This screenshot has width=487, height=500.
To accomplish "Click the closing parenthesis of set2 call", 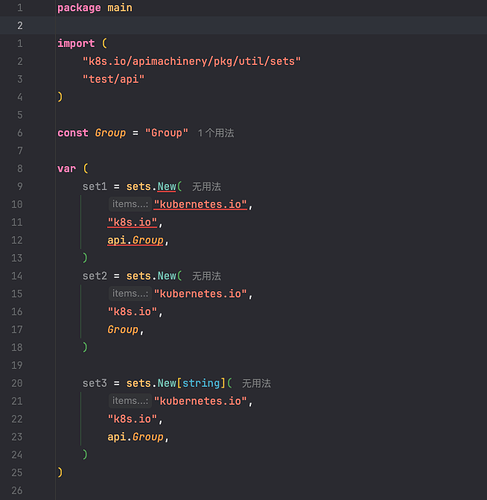I will (85, 347).
